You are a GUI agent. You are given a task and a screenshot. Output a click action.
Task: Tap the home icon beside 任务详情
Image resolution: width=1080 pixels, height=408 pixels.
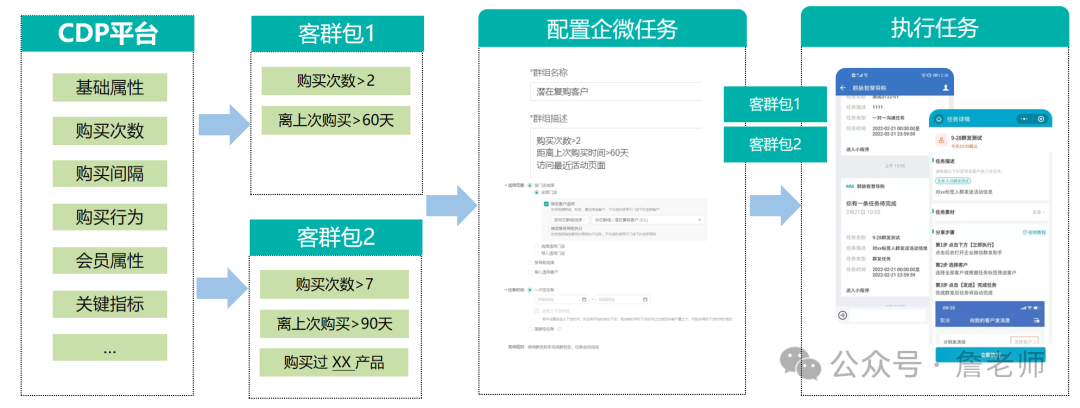coord(939,119)
